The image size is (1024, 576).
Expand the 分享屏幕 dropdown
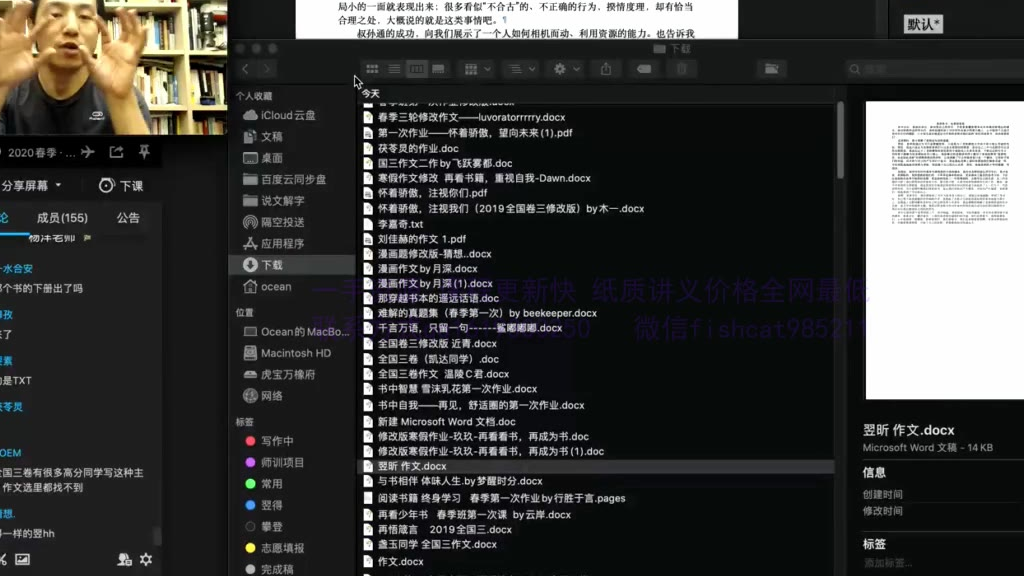click(x=32, y=186)
